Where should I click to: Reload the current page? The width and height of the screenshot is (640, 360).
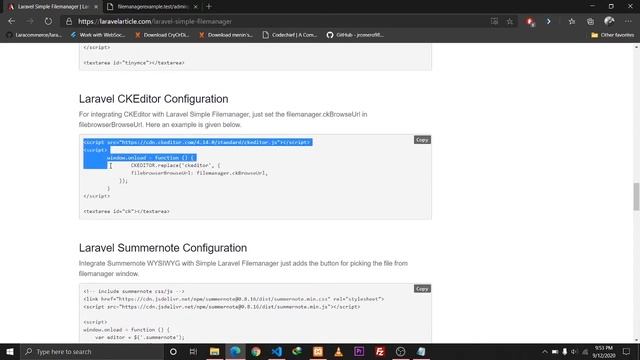pyautogui.click(x=48, y=21)
